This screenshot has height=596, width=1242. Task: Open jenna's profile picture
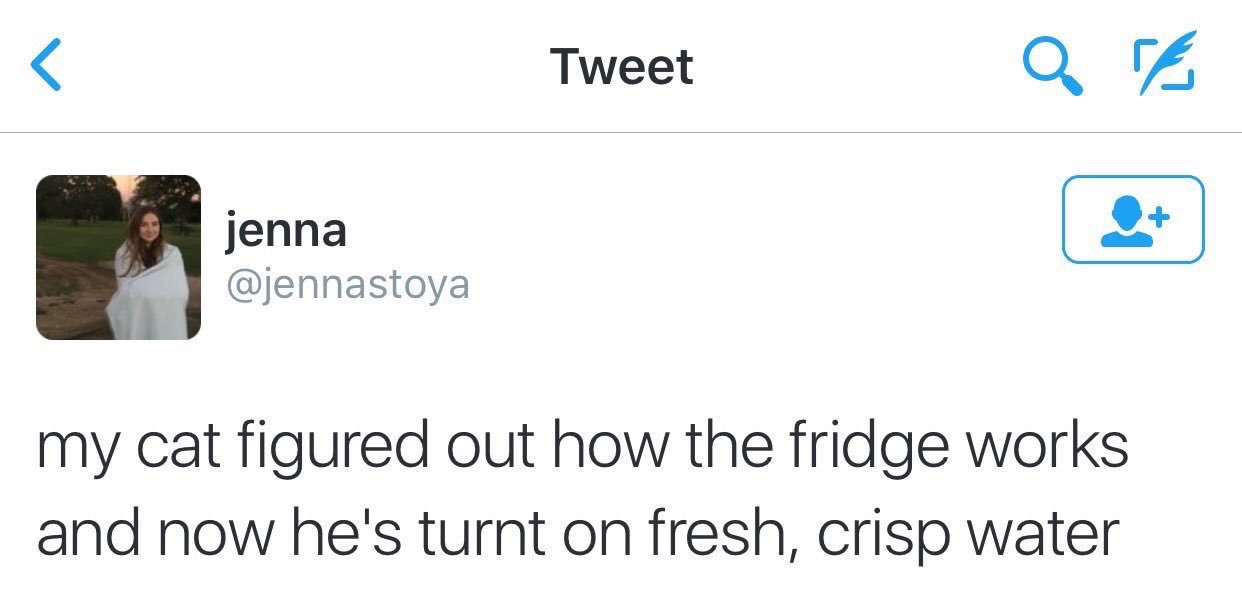click(119, 257)
